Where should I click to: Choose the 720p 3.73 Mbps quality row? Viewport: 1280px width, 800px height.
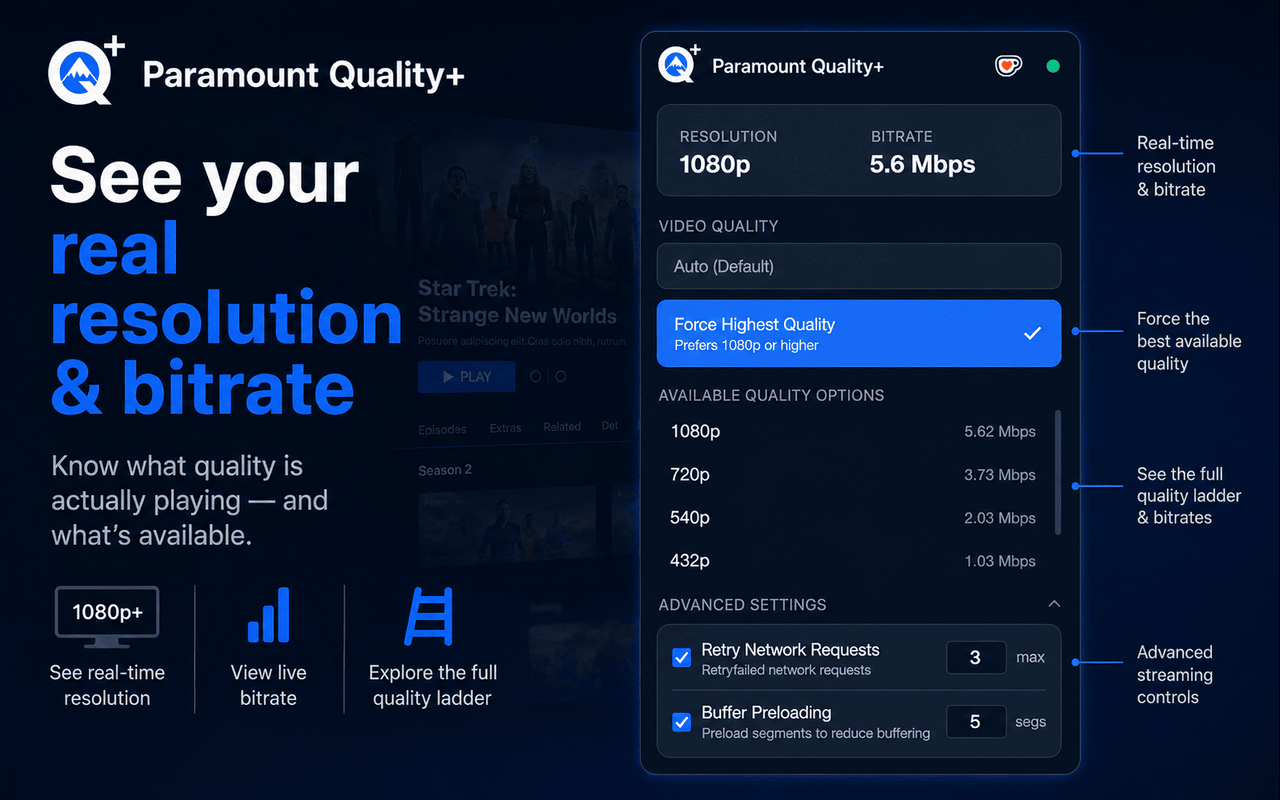853,475
